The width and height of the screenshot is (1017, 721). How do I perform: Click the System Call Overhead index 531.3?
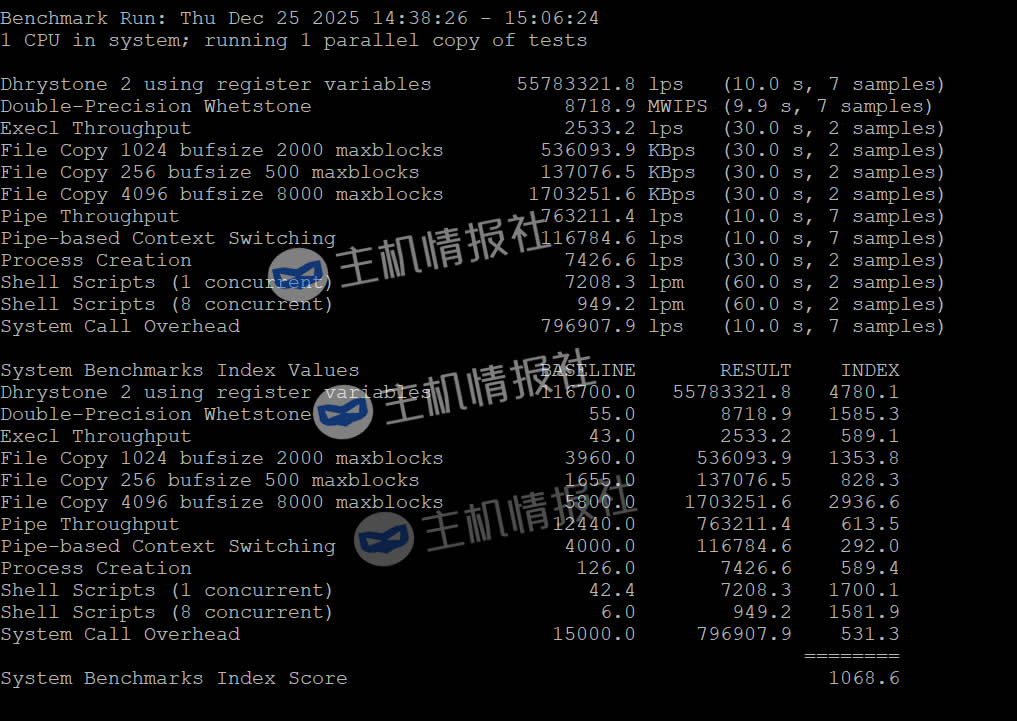(x=869, y=634)
